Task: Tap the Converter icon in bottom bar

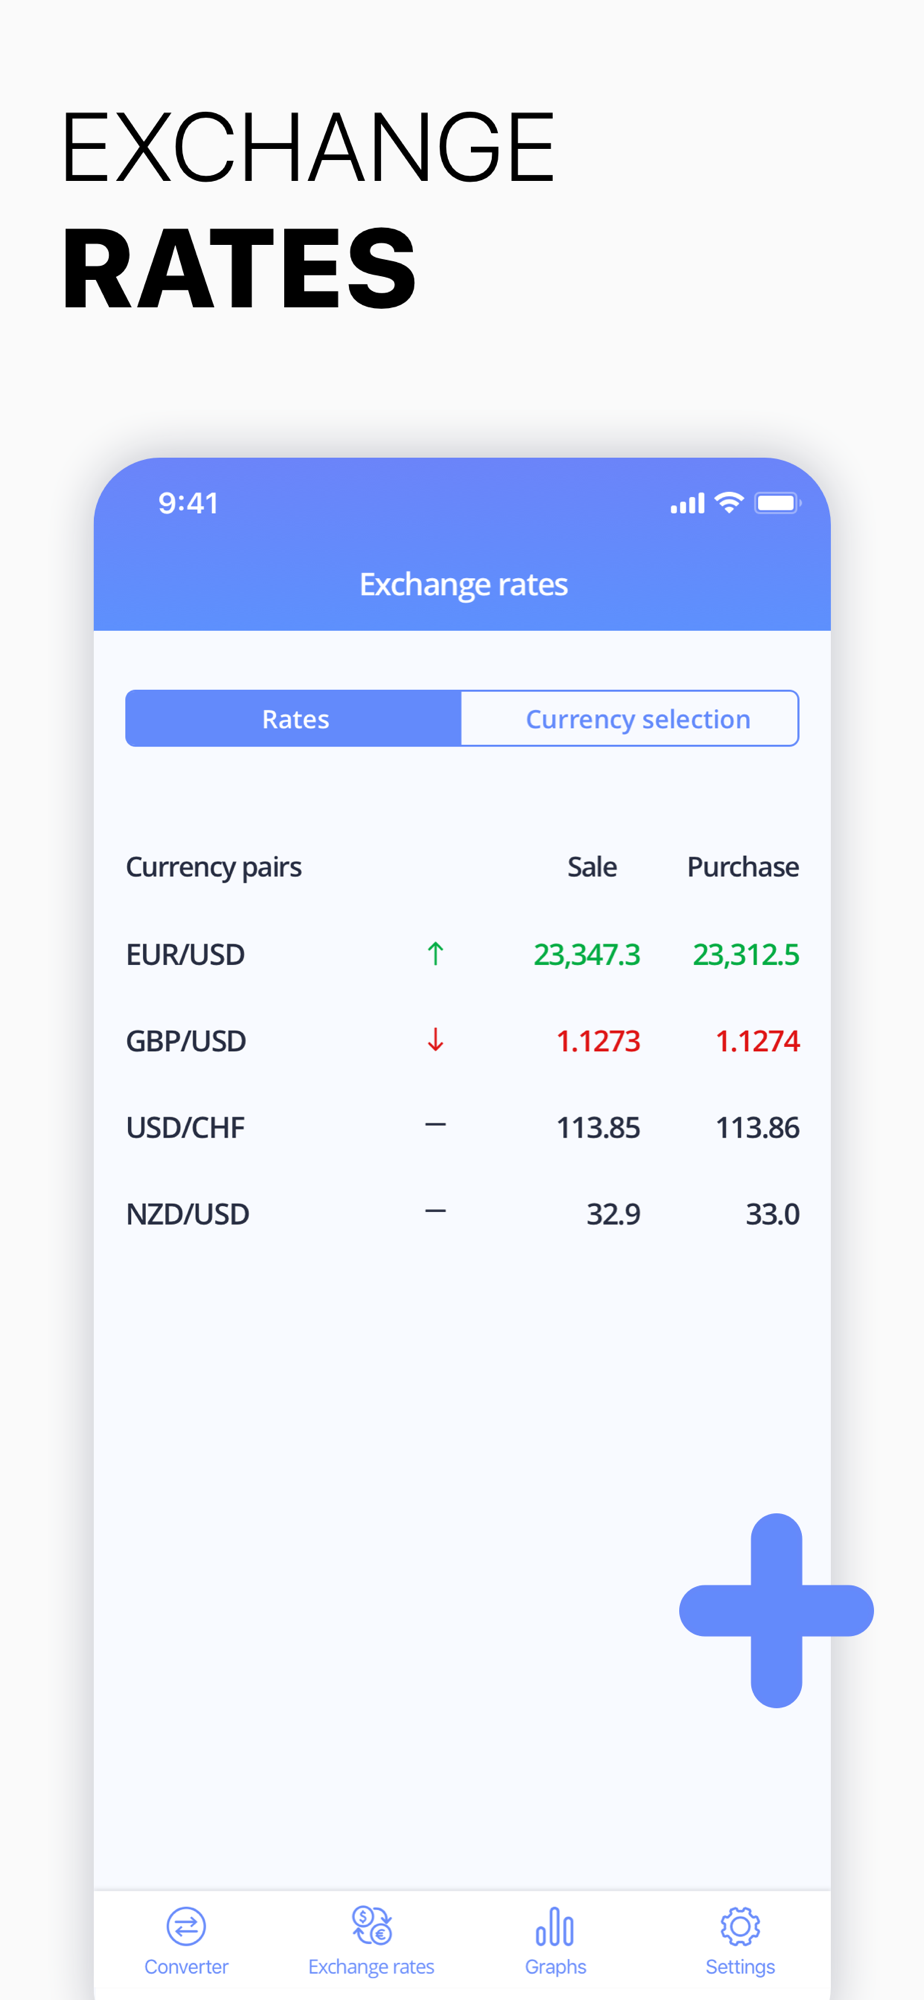Action: click(186, 1926)
